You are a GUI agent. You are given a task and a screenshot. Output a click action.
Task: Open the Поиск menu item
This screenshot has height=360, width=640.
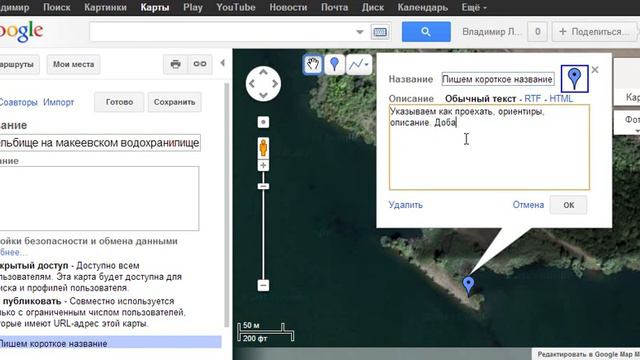[57, 7]
